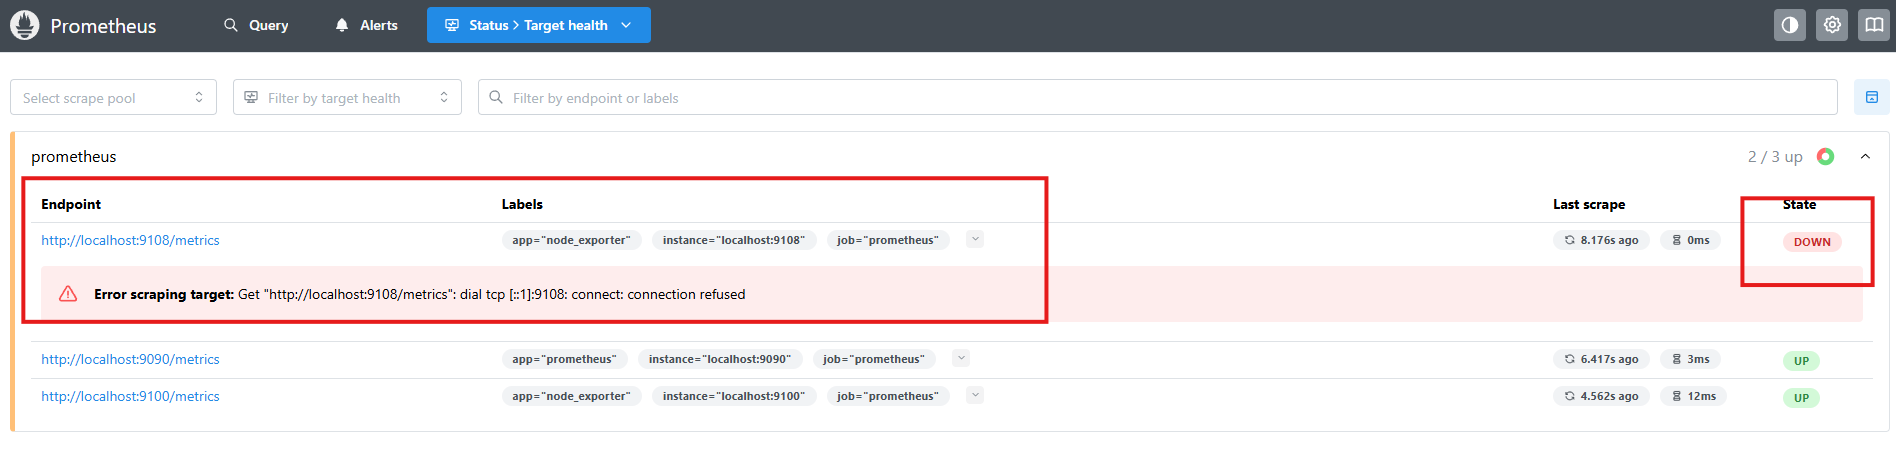Toggle the light/dark theme icon

point(1789,25)
